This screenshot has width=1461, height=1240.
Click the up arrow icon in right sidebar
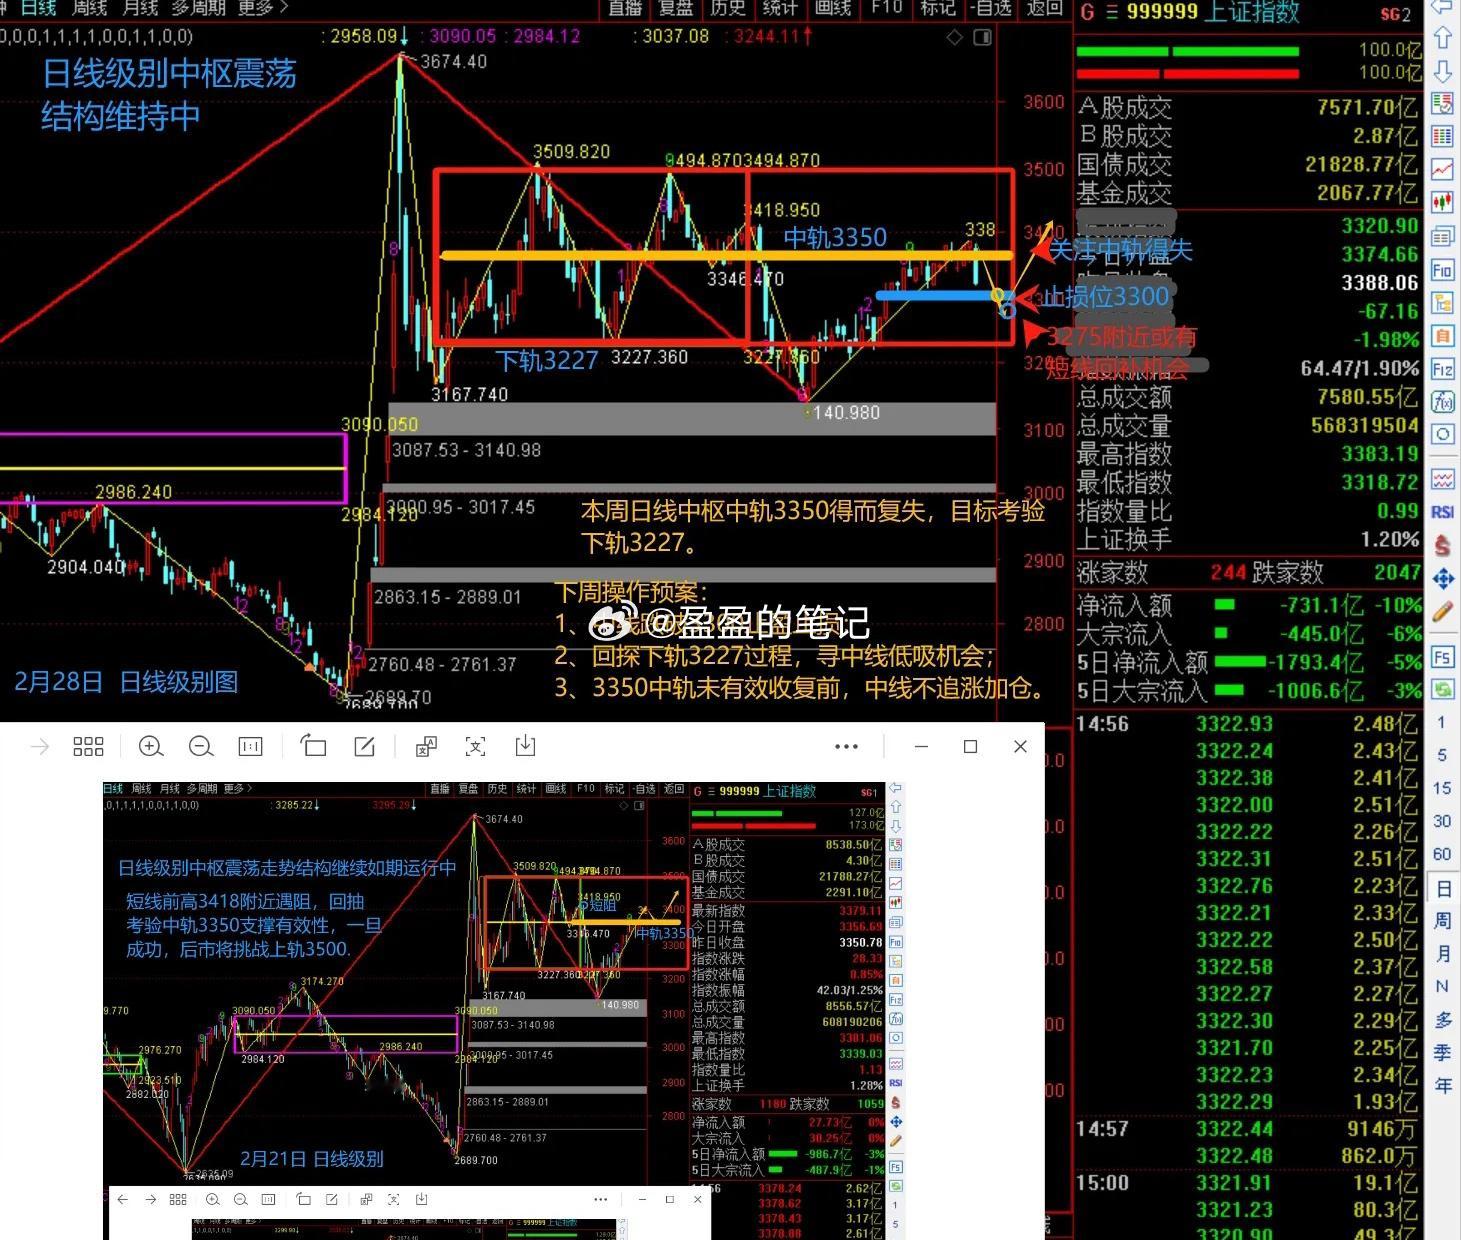tap(1442, 38)
